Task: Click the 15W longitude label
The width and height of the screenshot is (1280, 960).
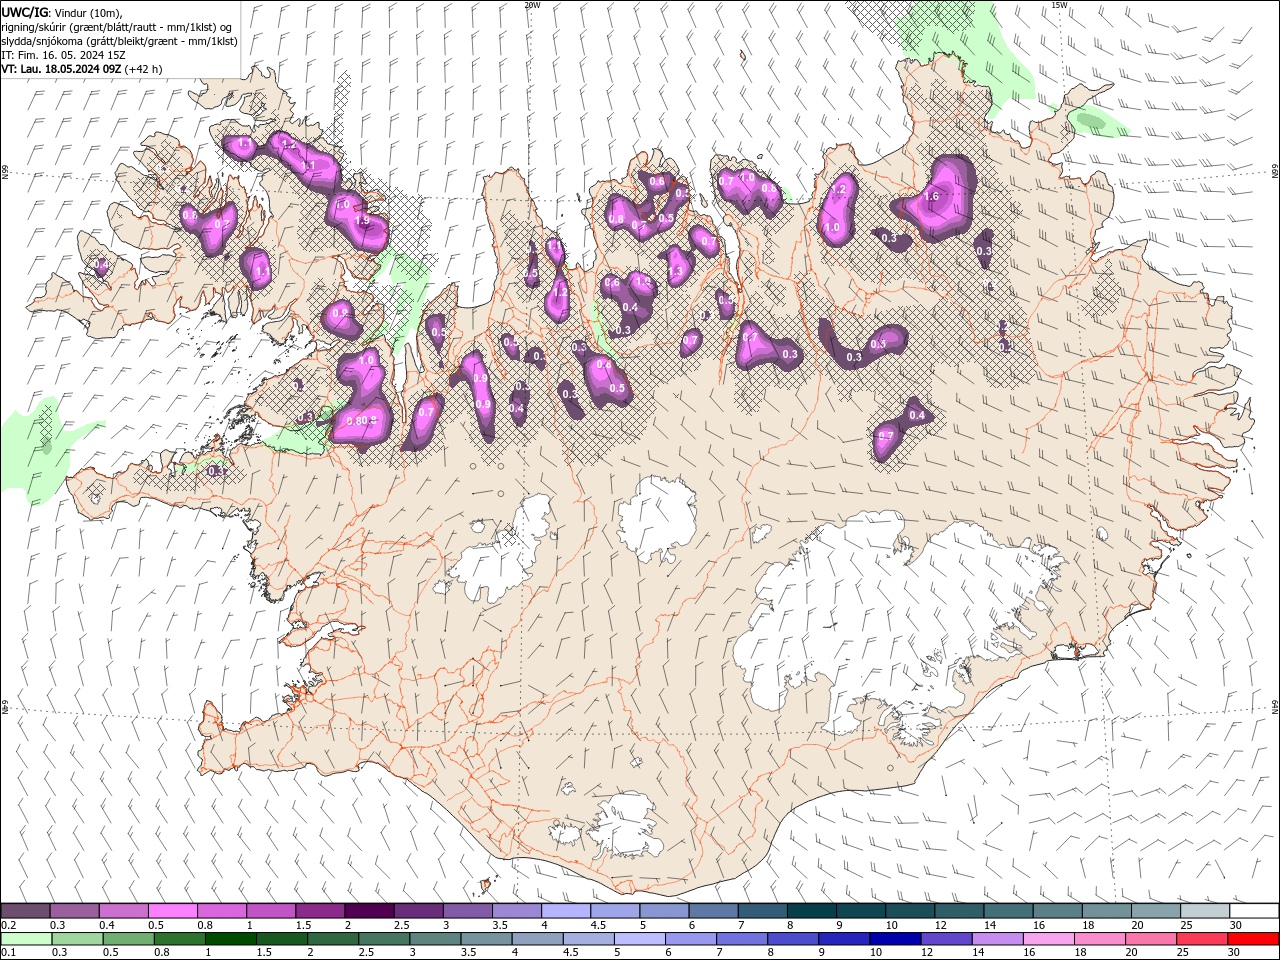Action: click(x=1059, y=5)
